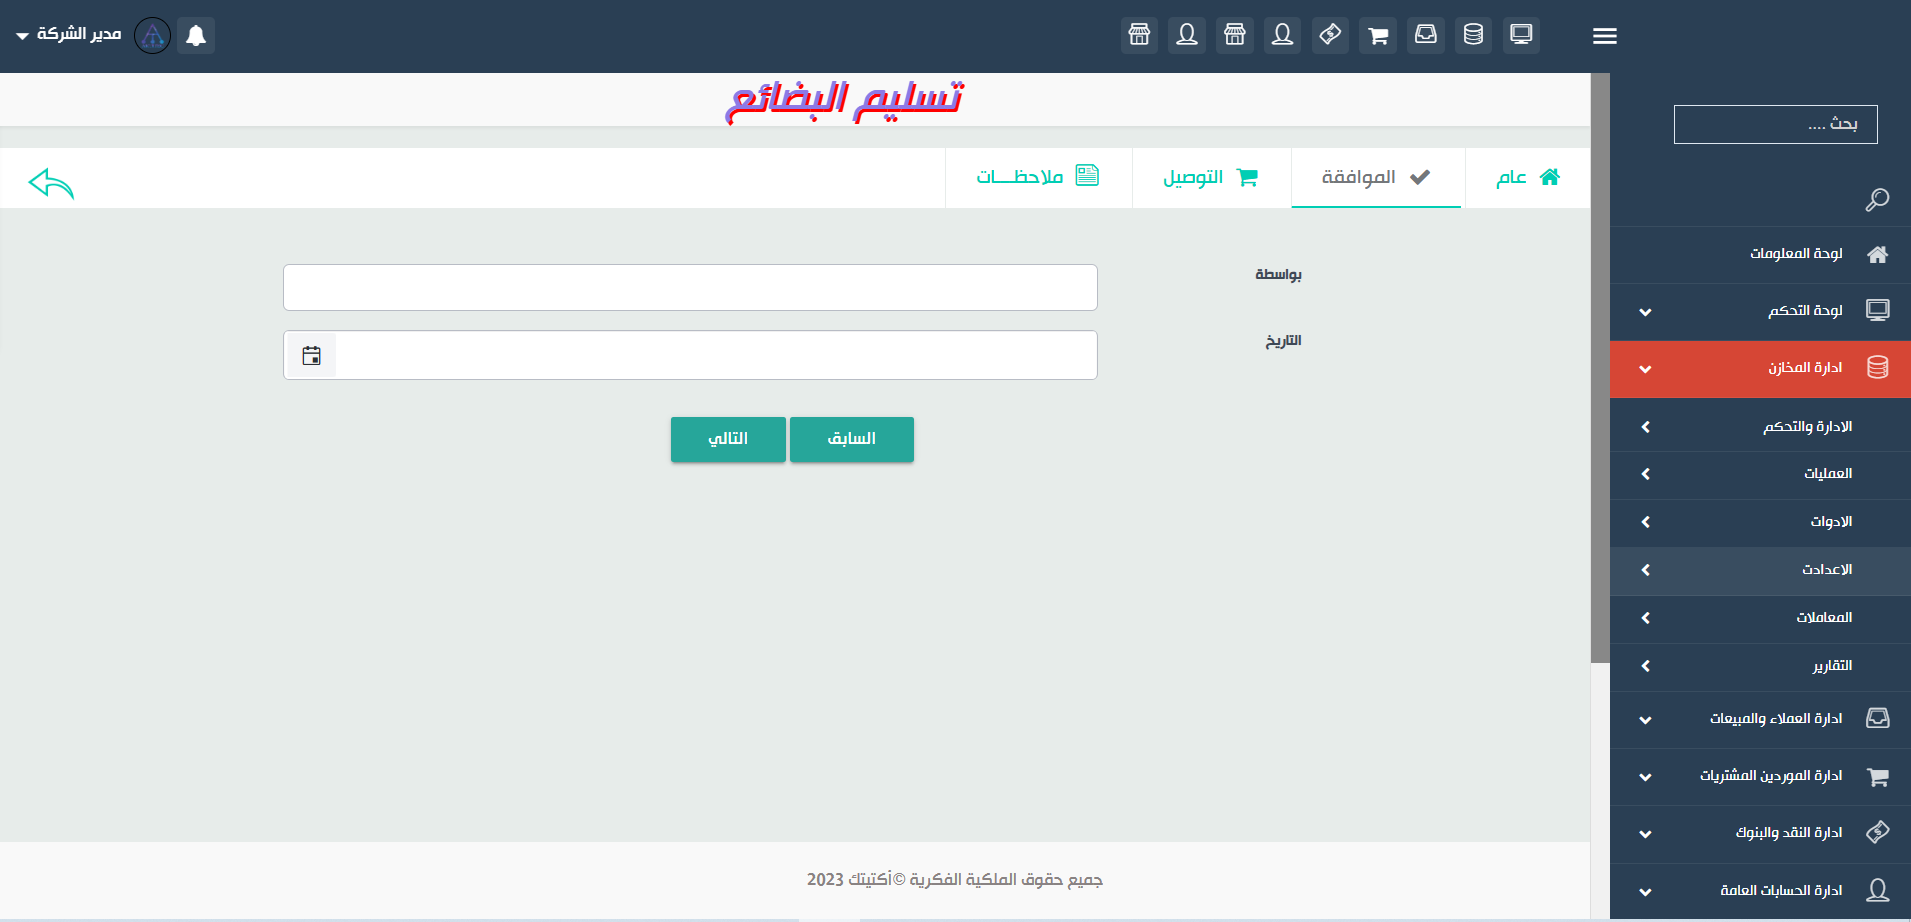Image resolution: width=1911 pixels, height=922 pixels.
Task: Open the calendar date picker icon
Action: pos(312,355)
